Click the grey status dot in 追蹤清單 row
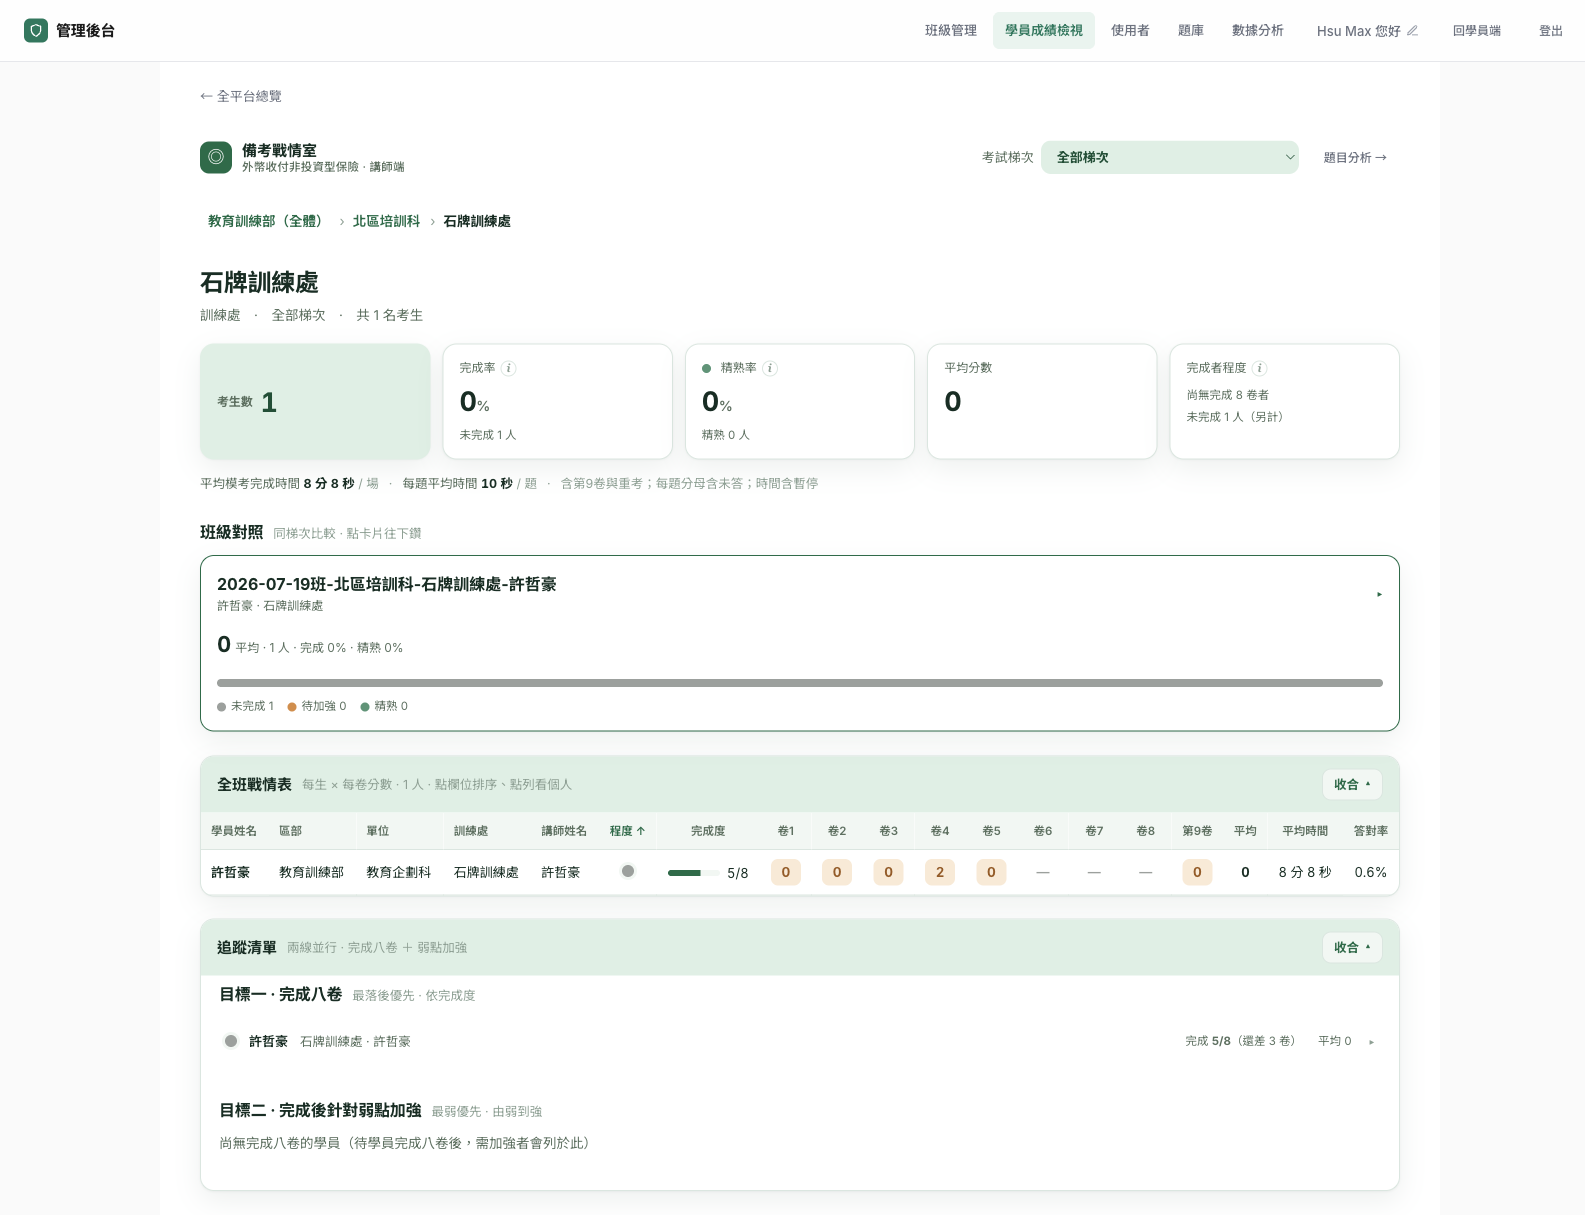The width and height of the screenshot is (1585, 1215). [231, 1041]
